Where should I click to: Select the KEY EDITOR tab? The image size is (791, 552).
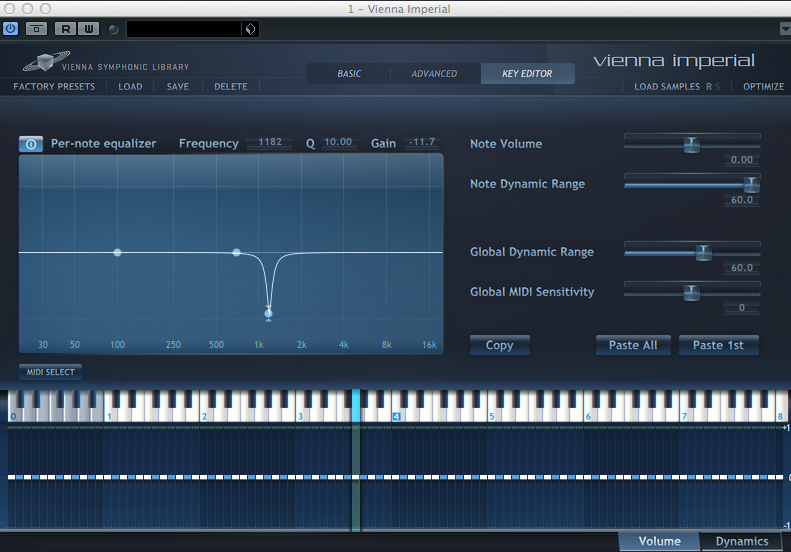coord(527,74)
